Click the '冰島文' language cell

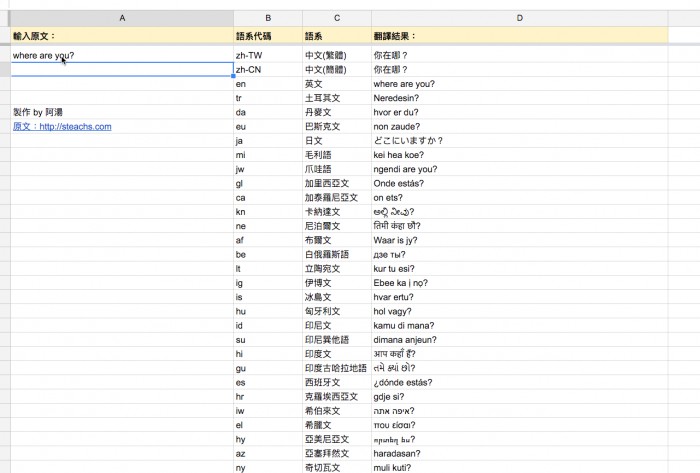pos(337,297)
